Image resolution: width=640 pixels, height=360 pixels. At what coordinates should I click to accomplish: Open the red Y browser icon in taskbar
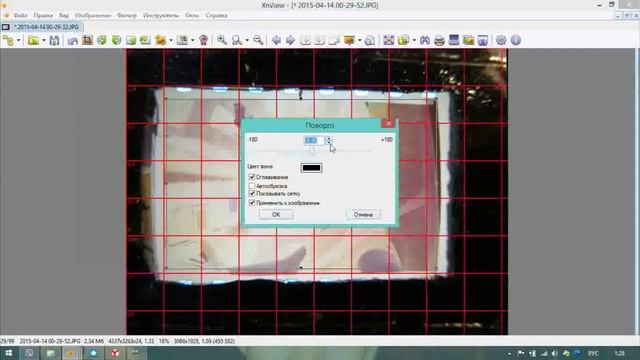click(x=116, y=353)
